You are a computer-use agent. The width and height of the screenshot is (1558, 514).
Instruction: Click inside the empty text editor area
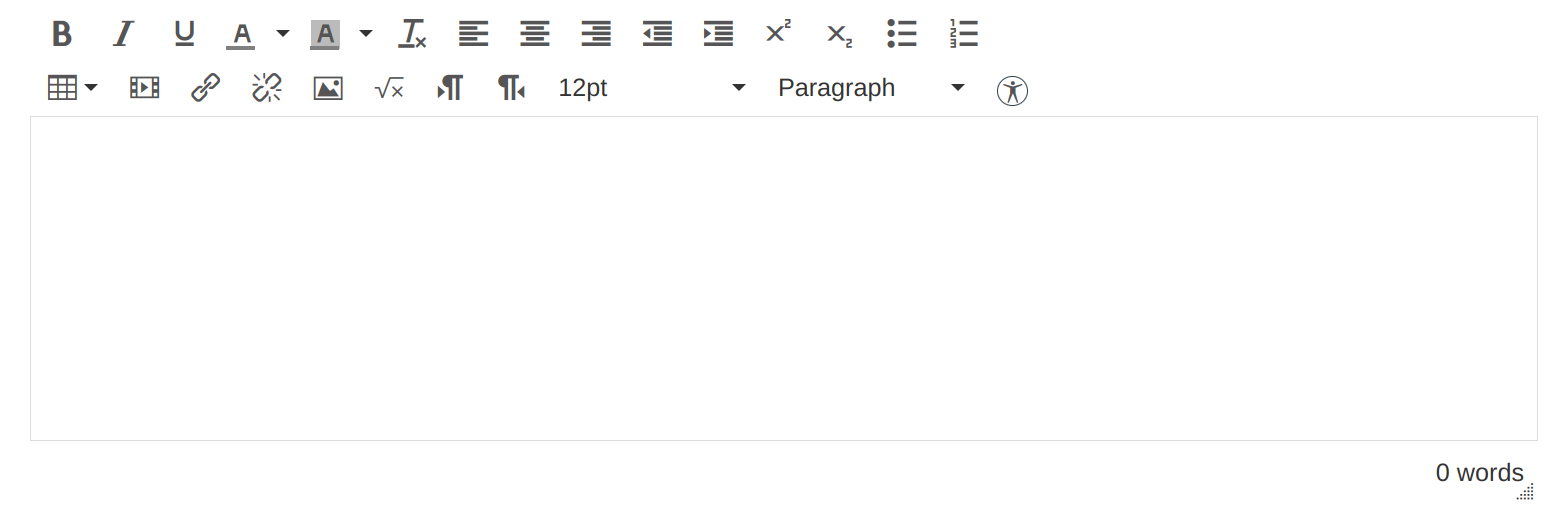coord(783,278)
